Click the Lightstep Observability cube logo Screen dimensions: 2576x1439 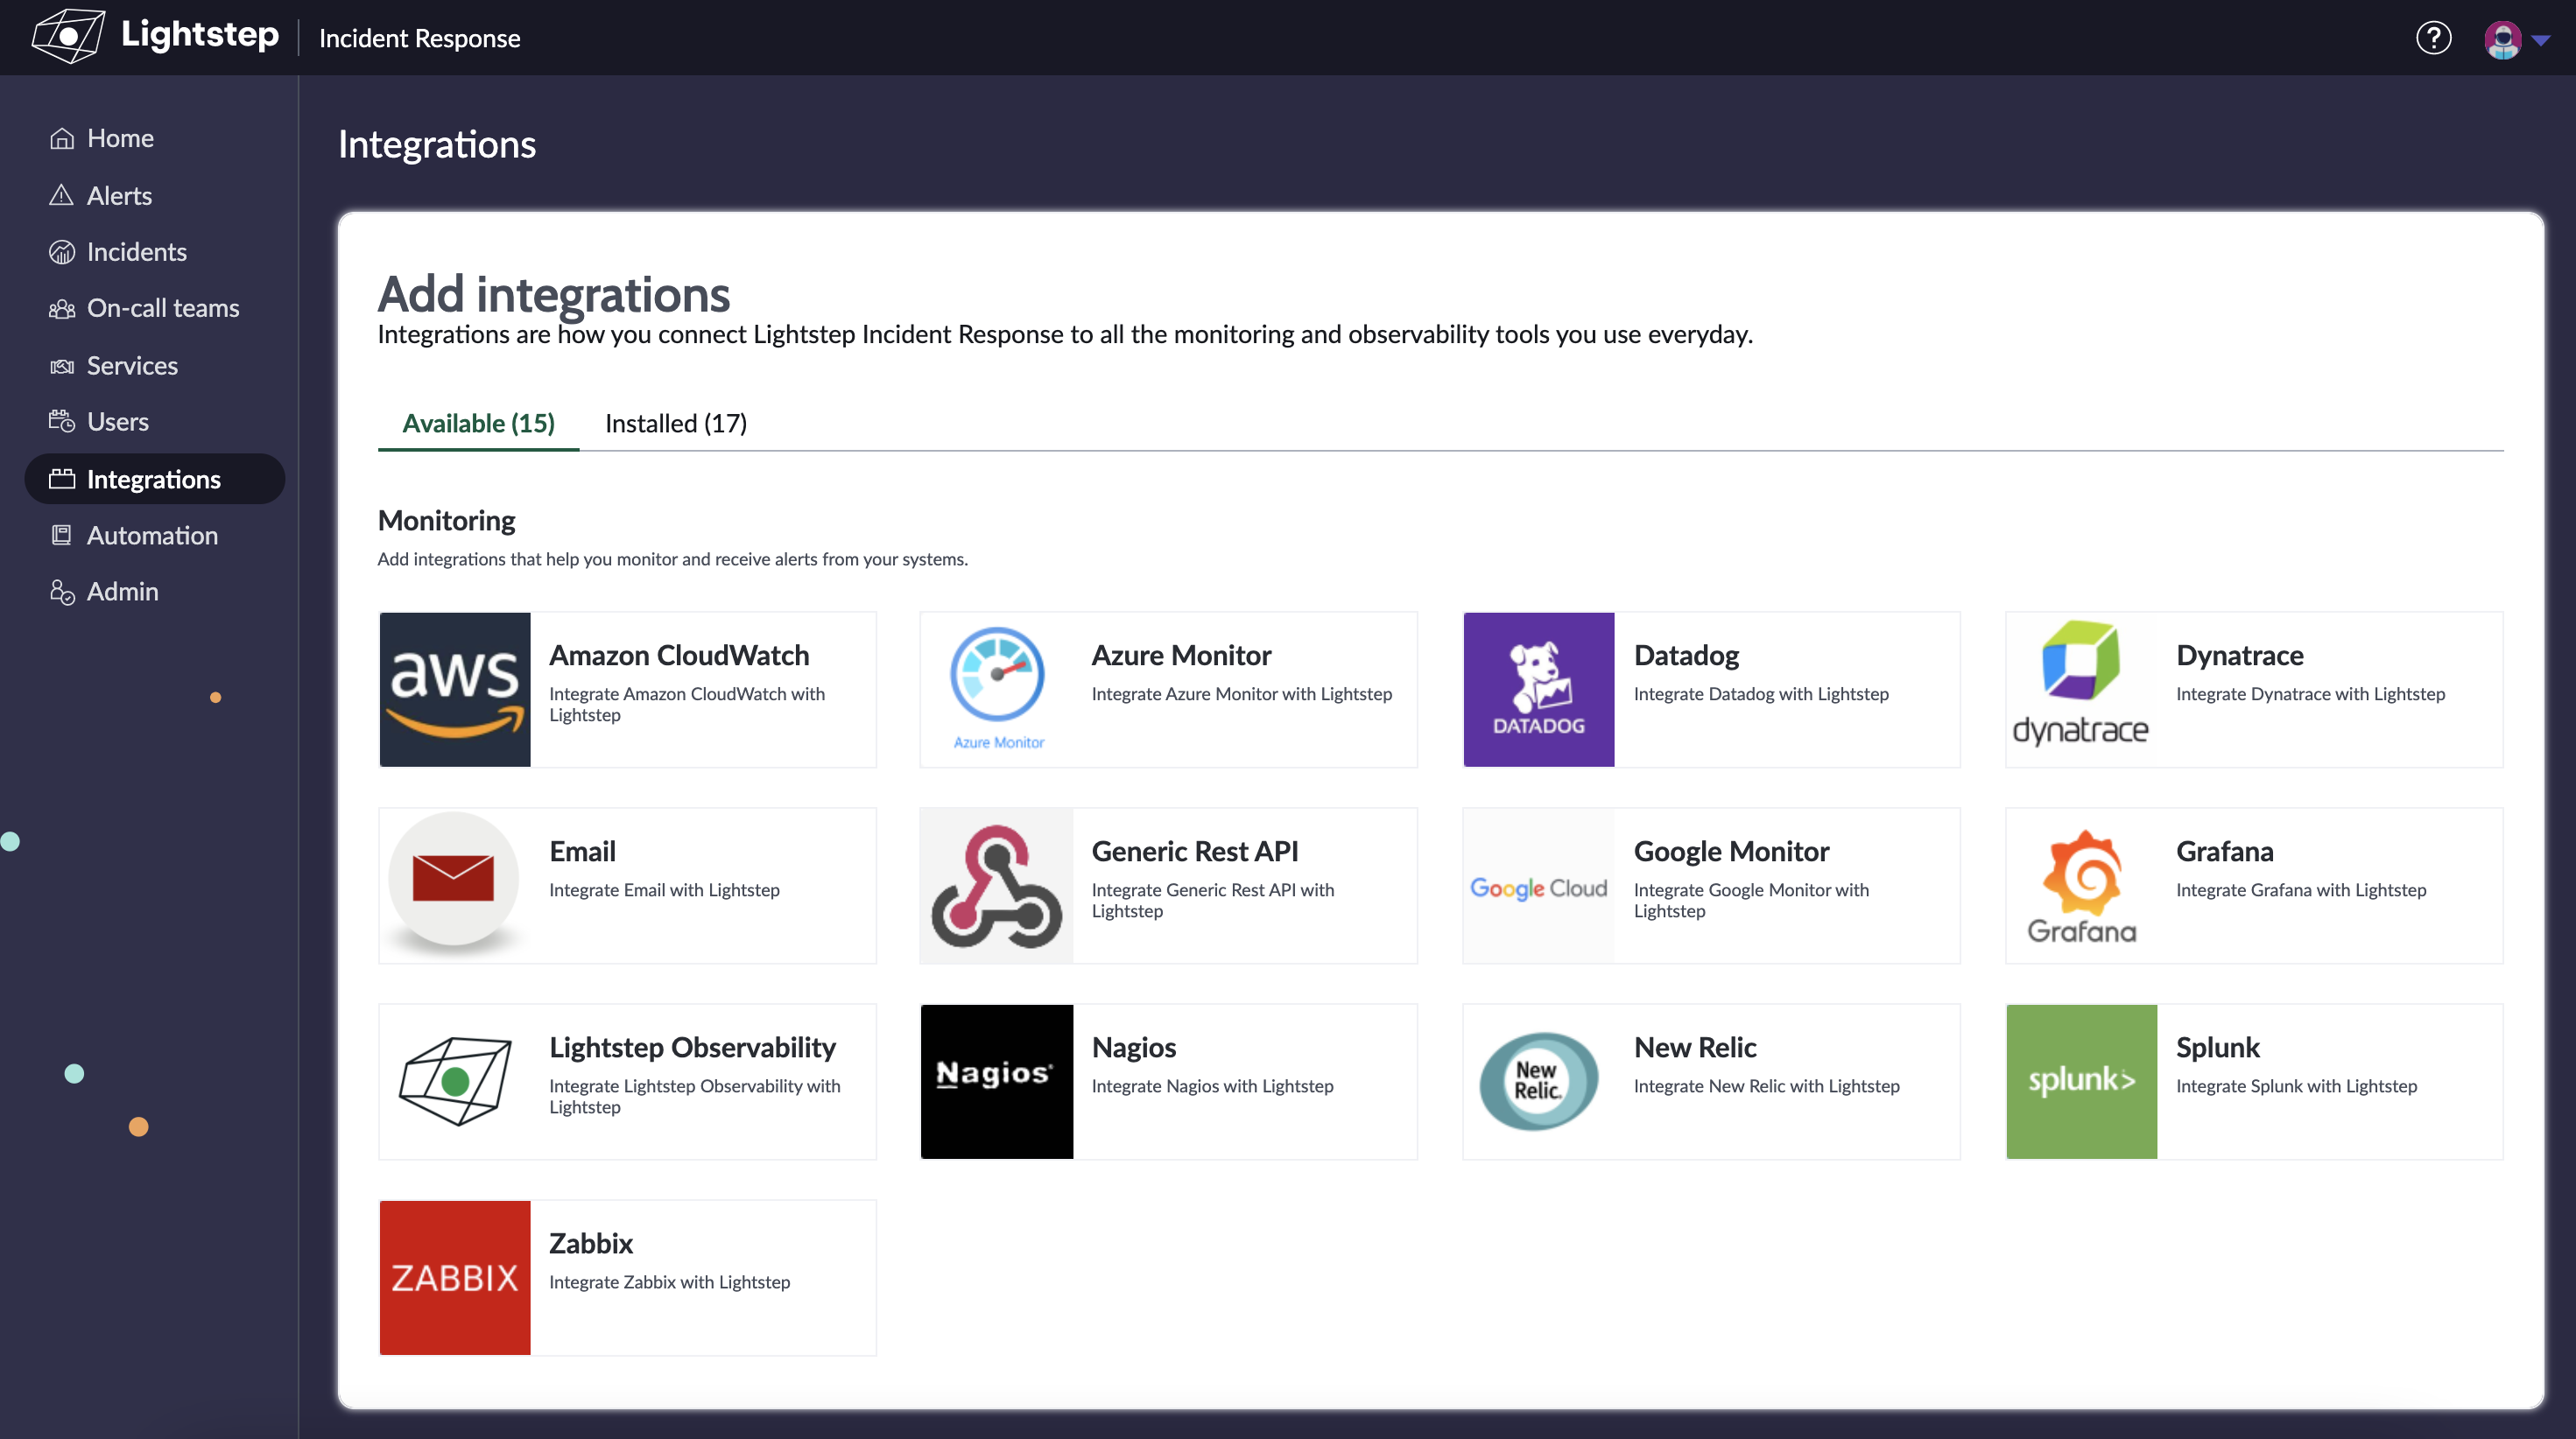tap(455, 1081)
